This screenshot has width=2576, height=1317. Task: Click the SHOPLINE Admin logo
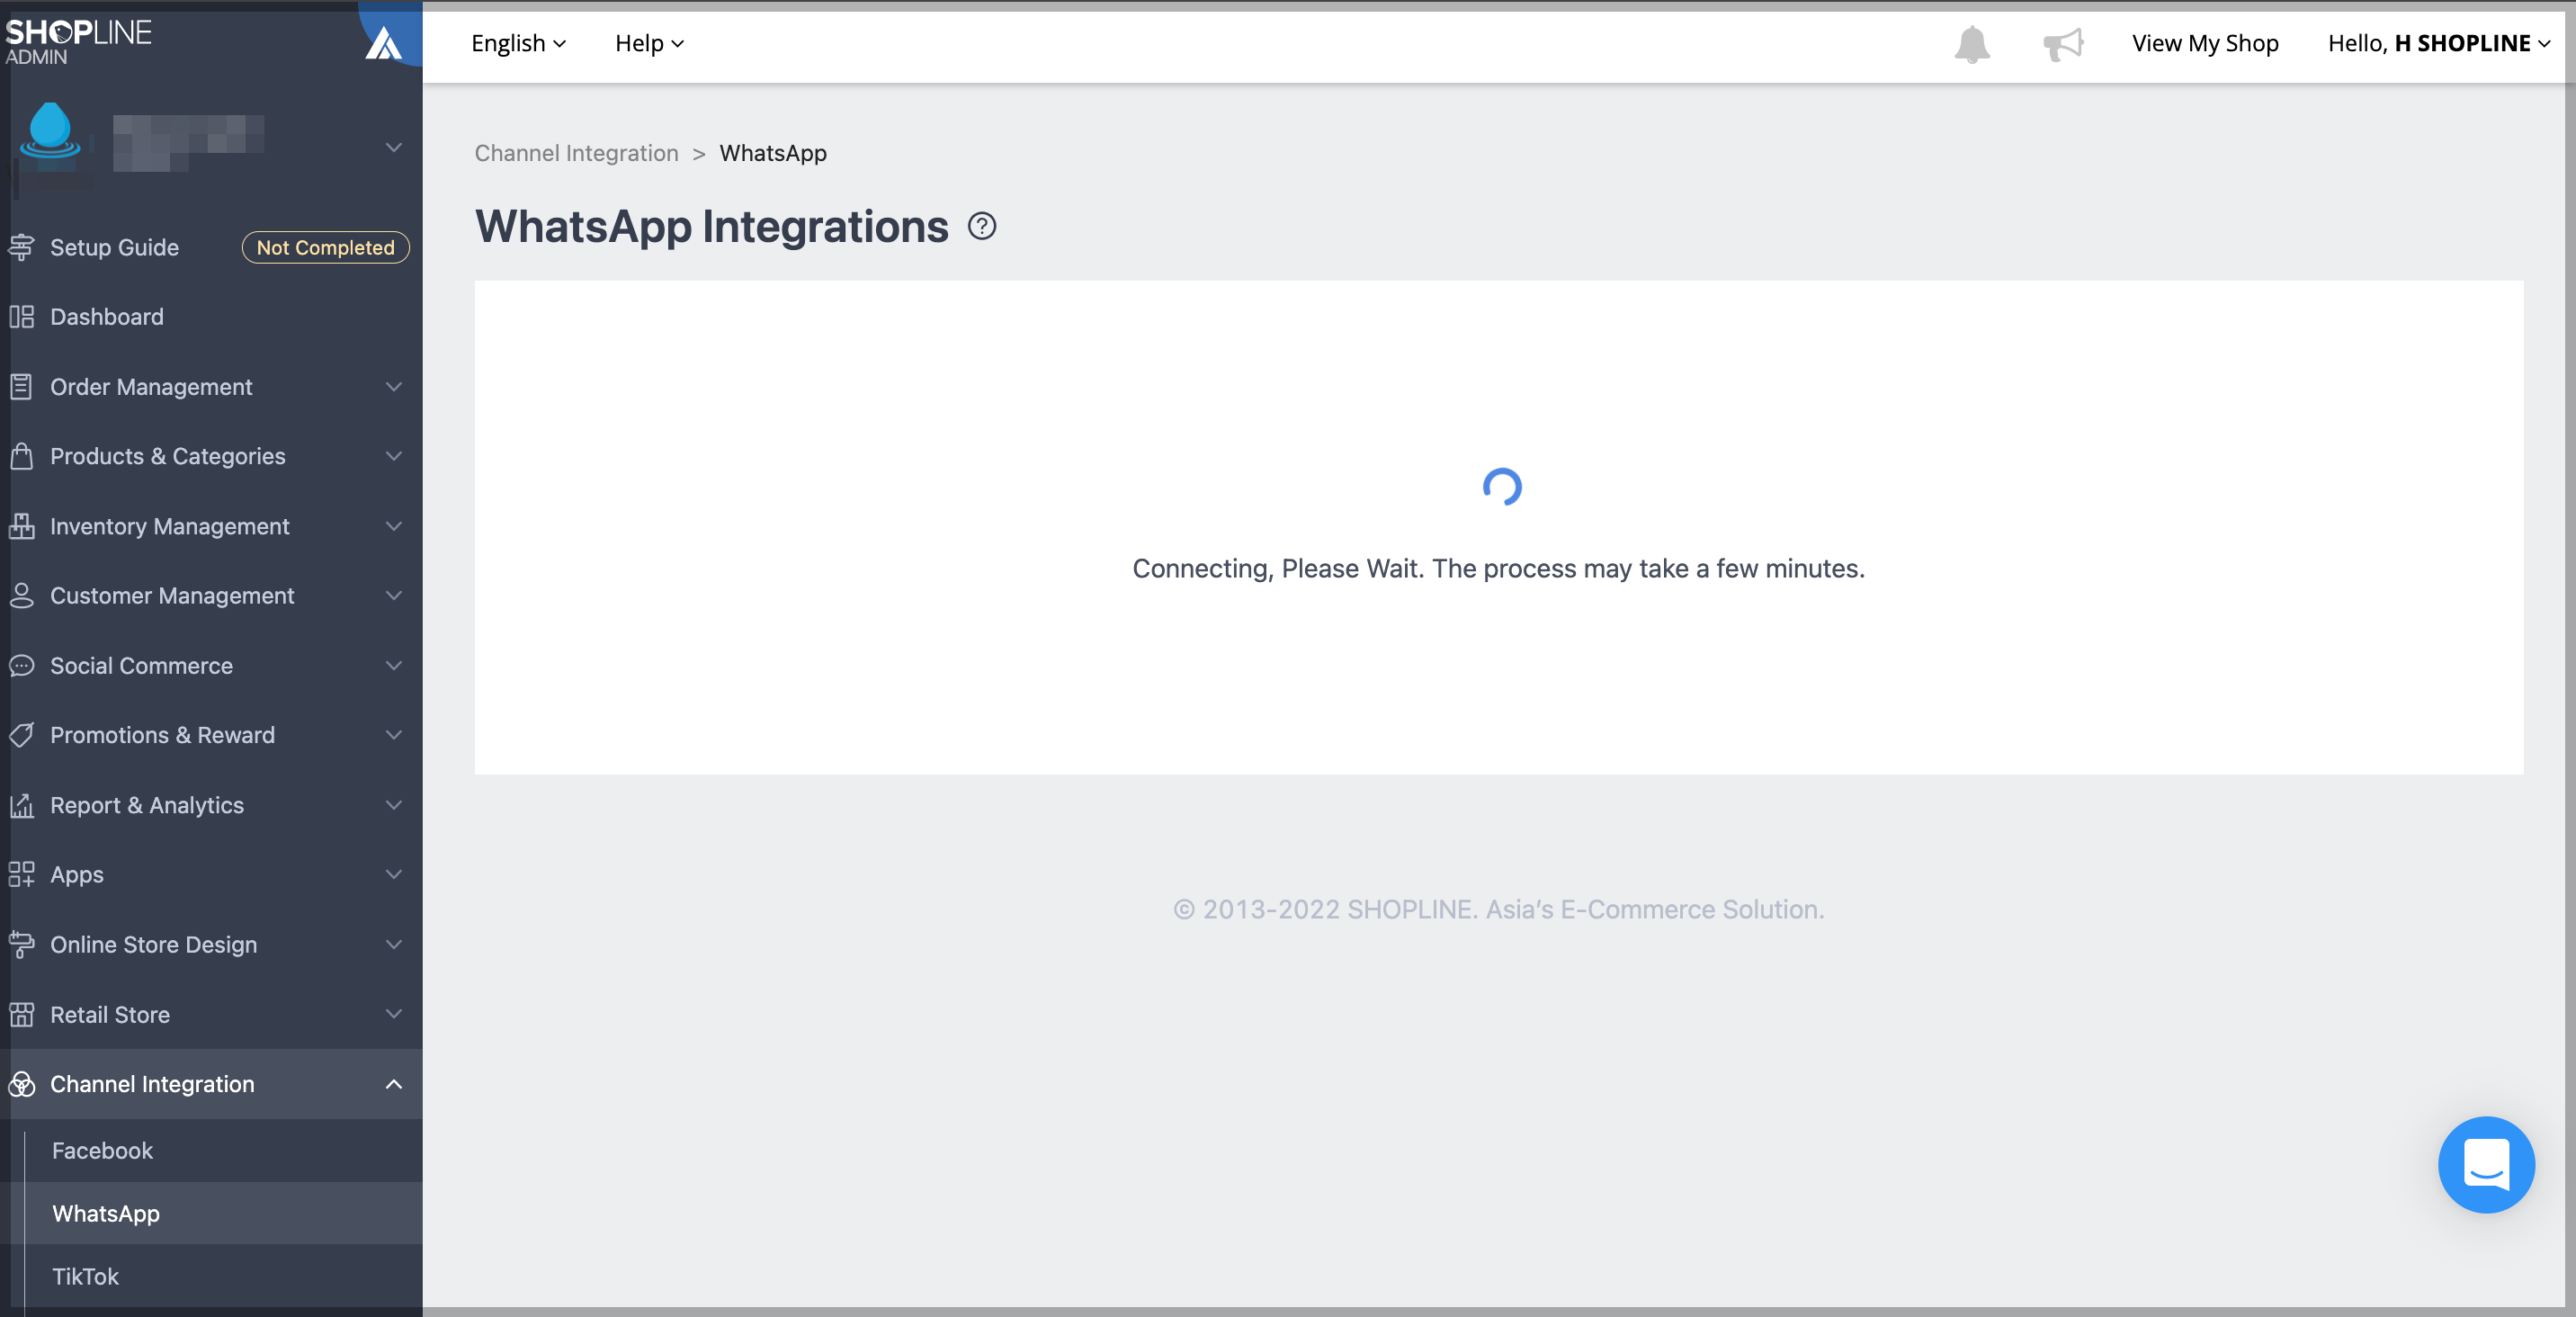78,42
